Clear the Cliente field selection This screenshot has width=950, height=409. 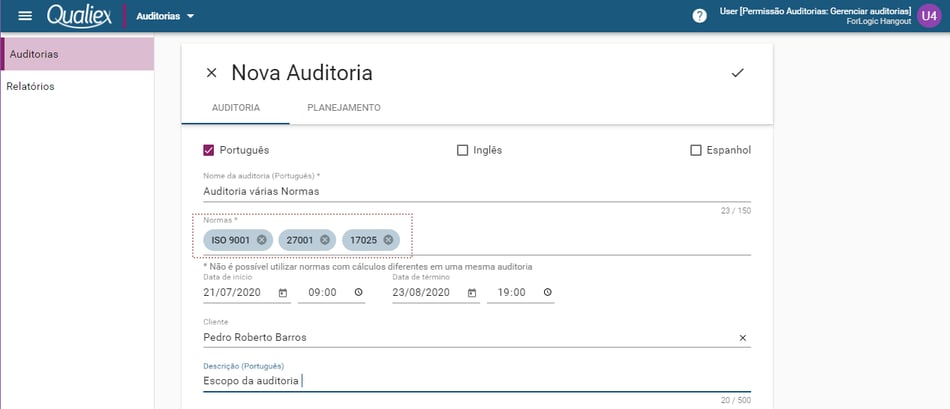743,338
